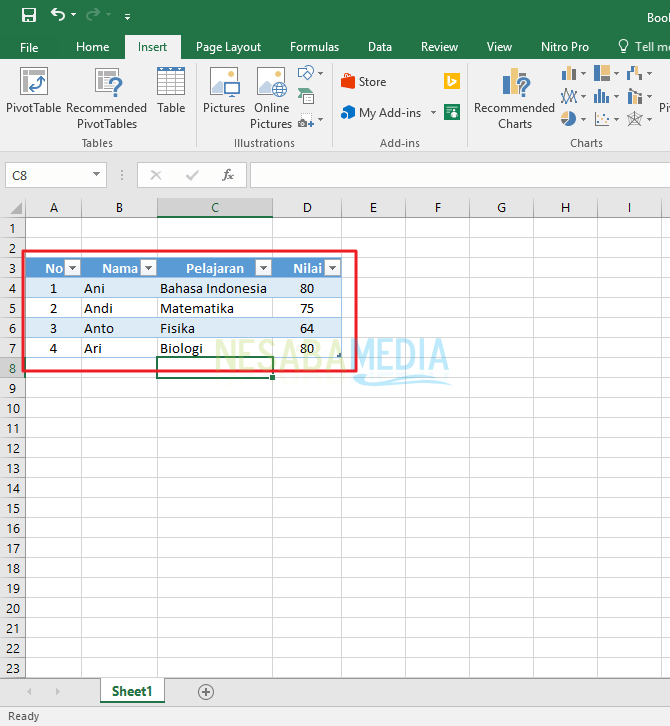Click the People Graph add-in icon
670x726 pixels.
click(x=451, y=112)
